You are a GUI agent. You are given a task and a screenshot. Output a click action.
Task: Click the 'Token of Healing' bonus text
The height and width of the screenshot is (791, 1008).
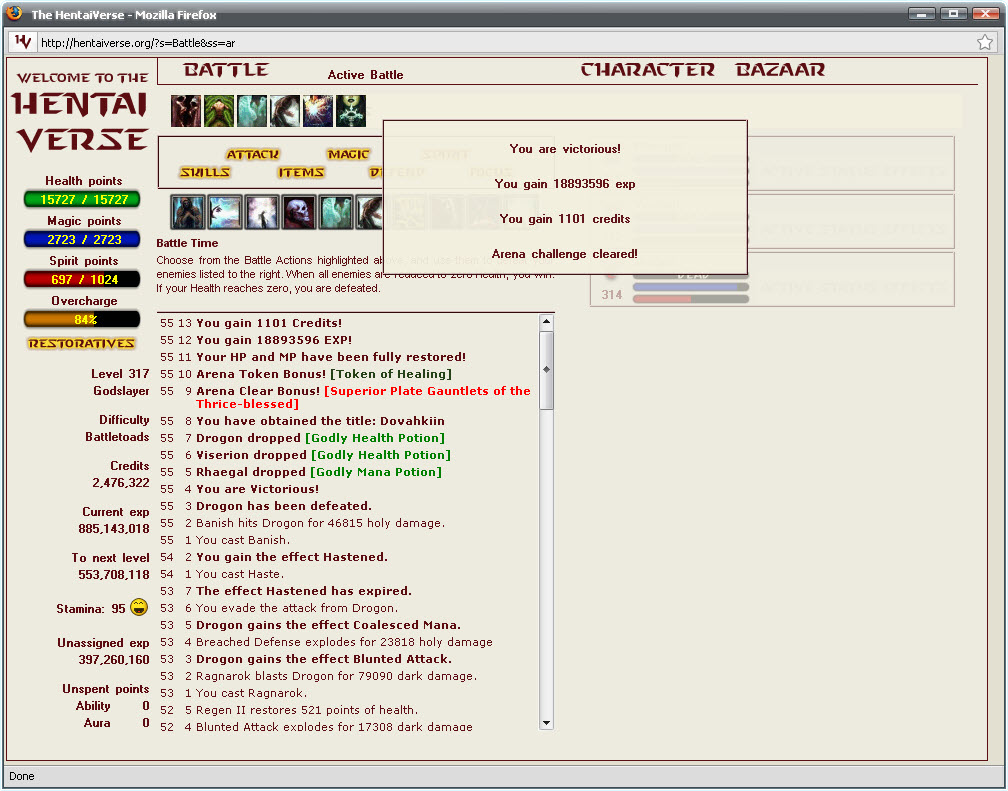(391, 374)
